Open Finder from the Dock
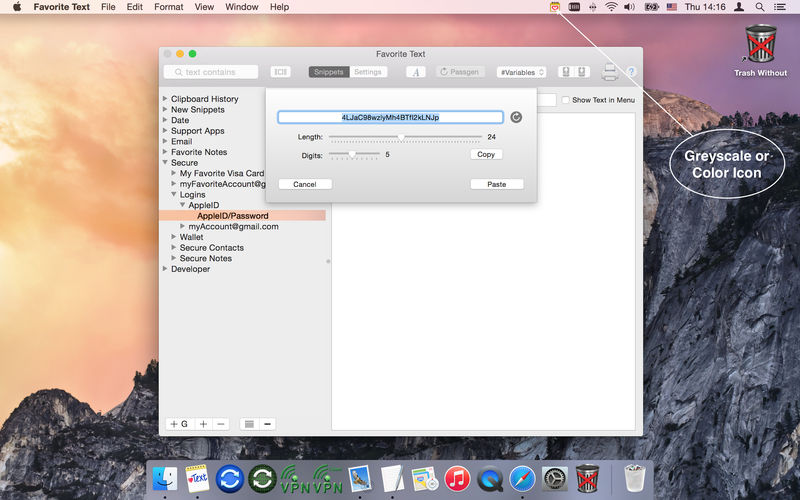Image resolution: width=800 pixels, height=500 pixels. (165, 479)
